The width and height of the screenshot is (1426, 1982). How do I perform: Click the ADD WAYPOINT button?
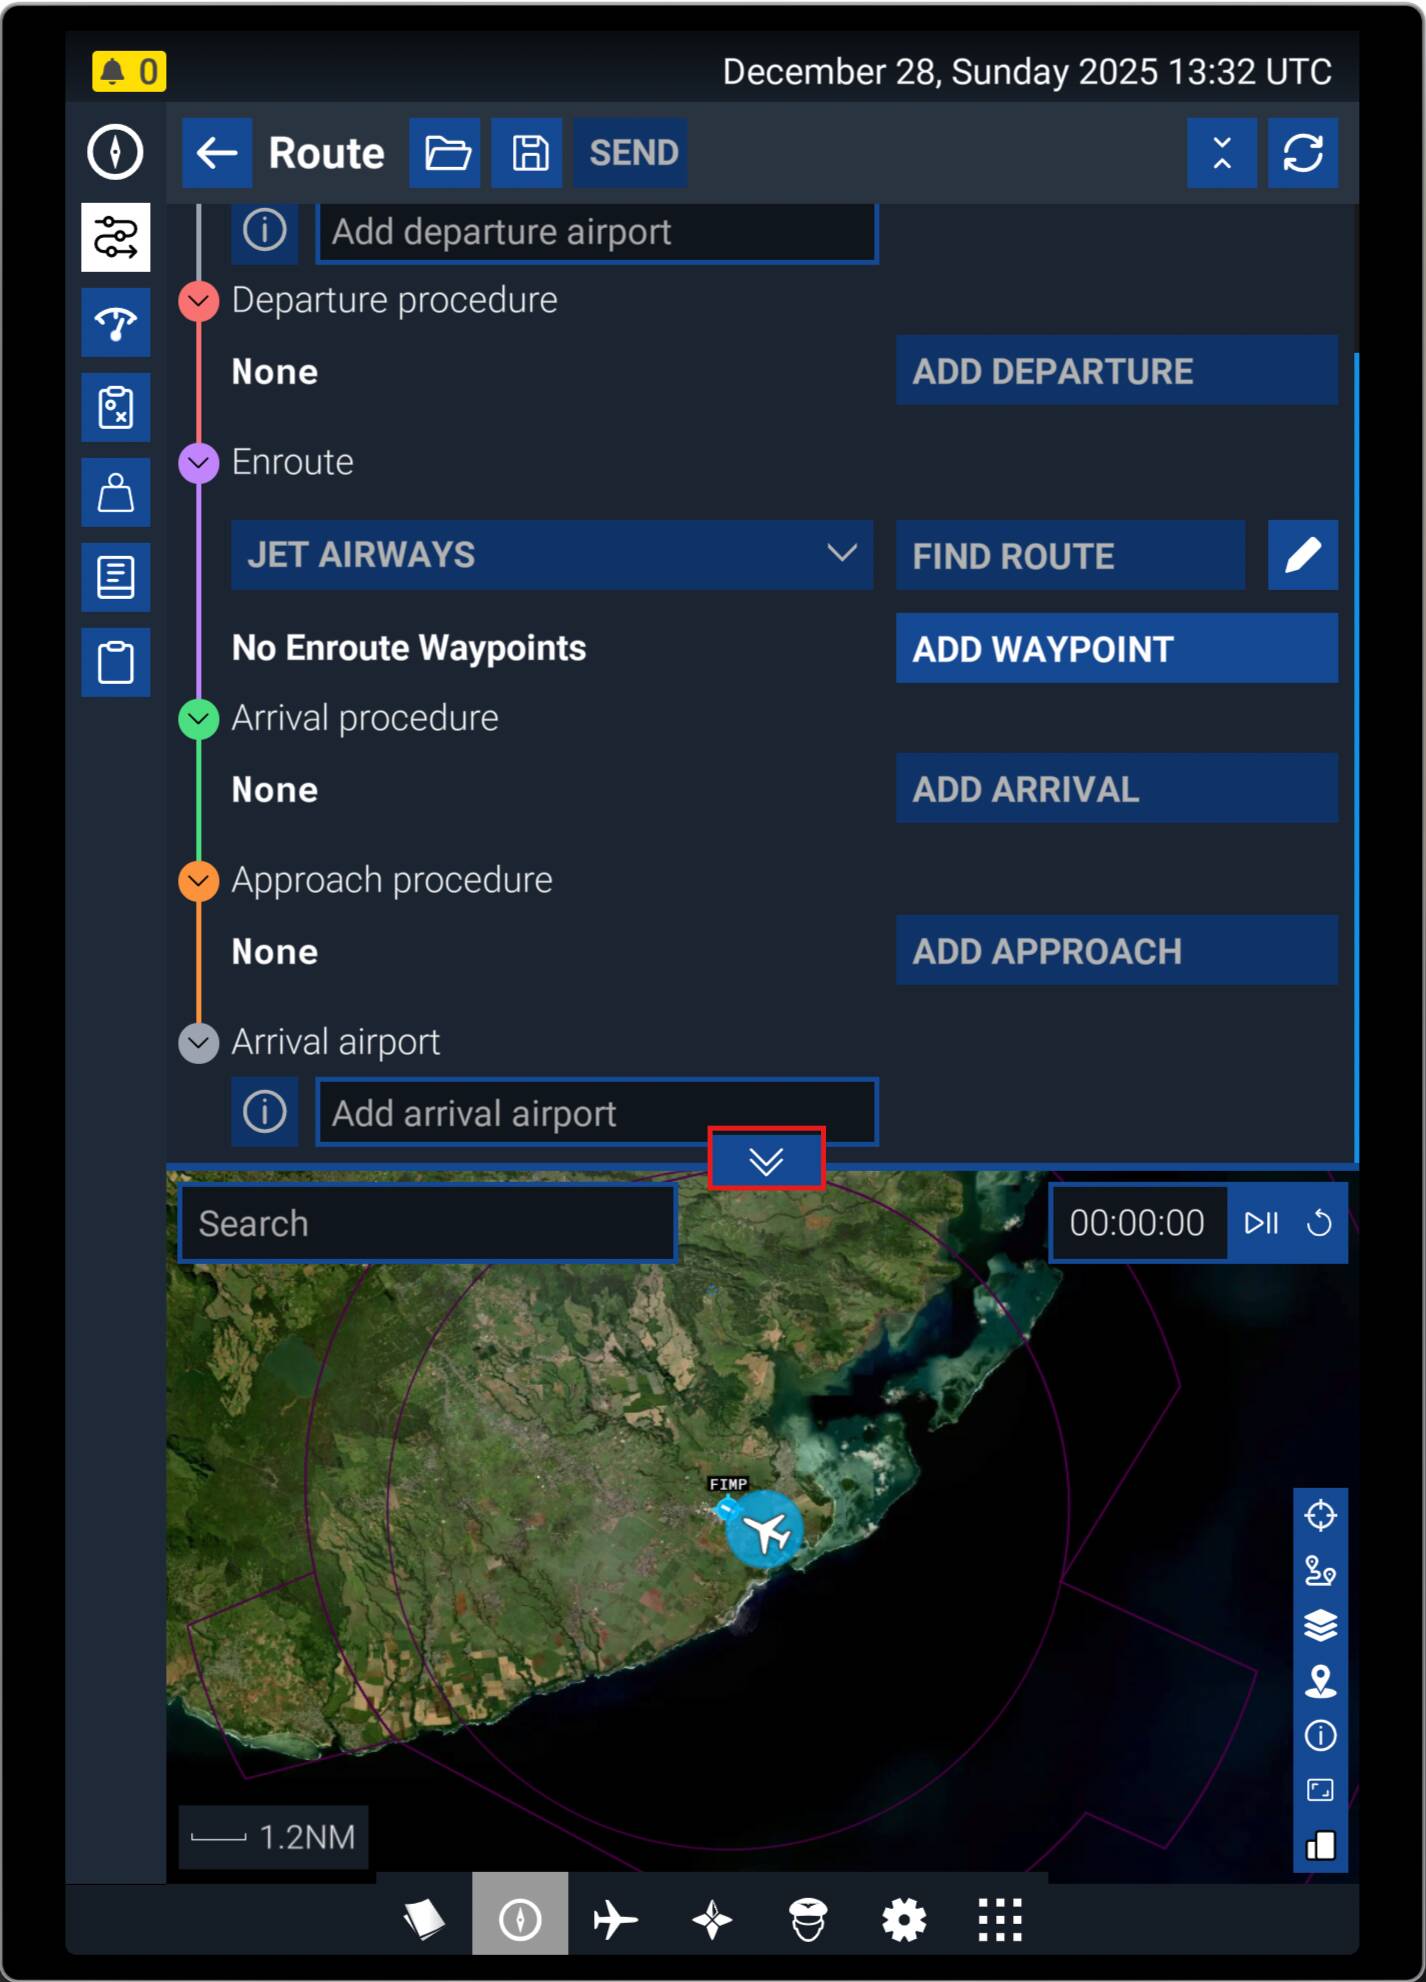click(x=1117, y=649)
